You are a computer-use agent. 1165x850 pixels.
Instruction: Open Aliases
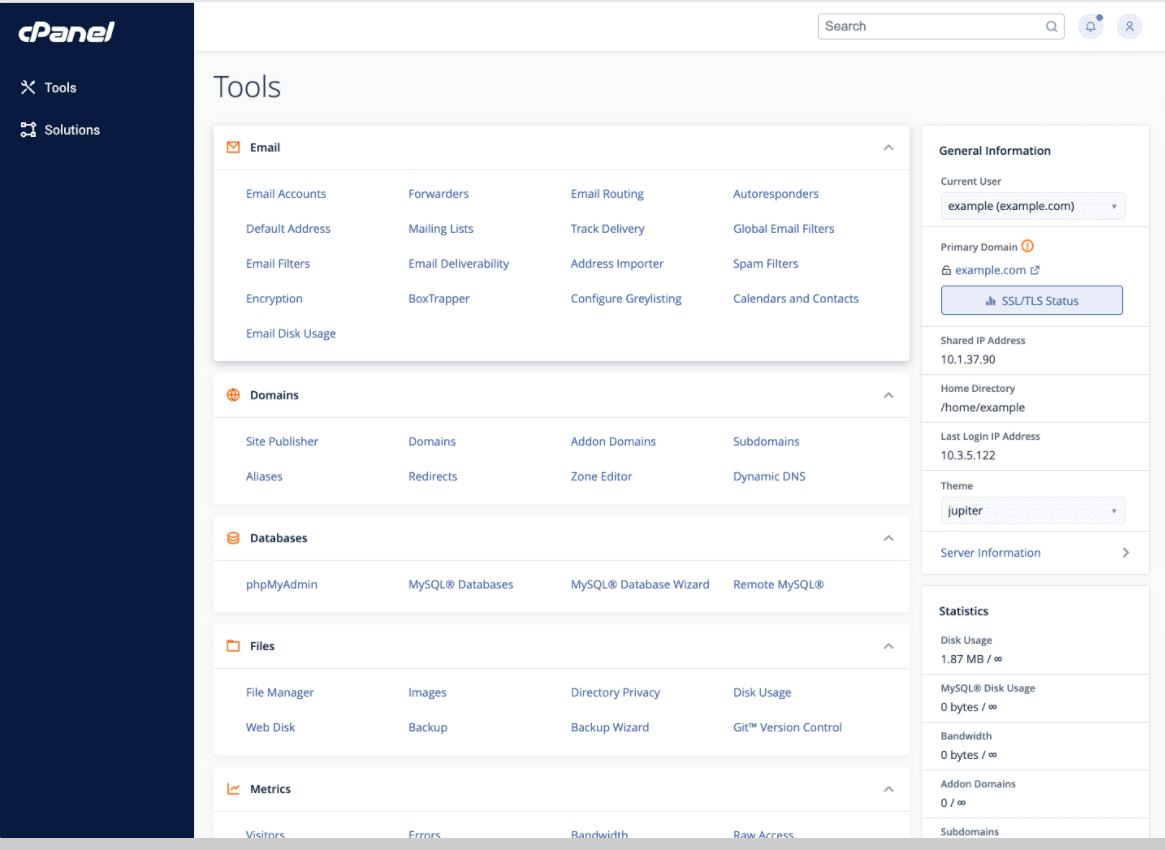click(264, 476)
